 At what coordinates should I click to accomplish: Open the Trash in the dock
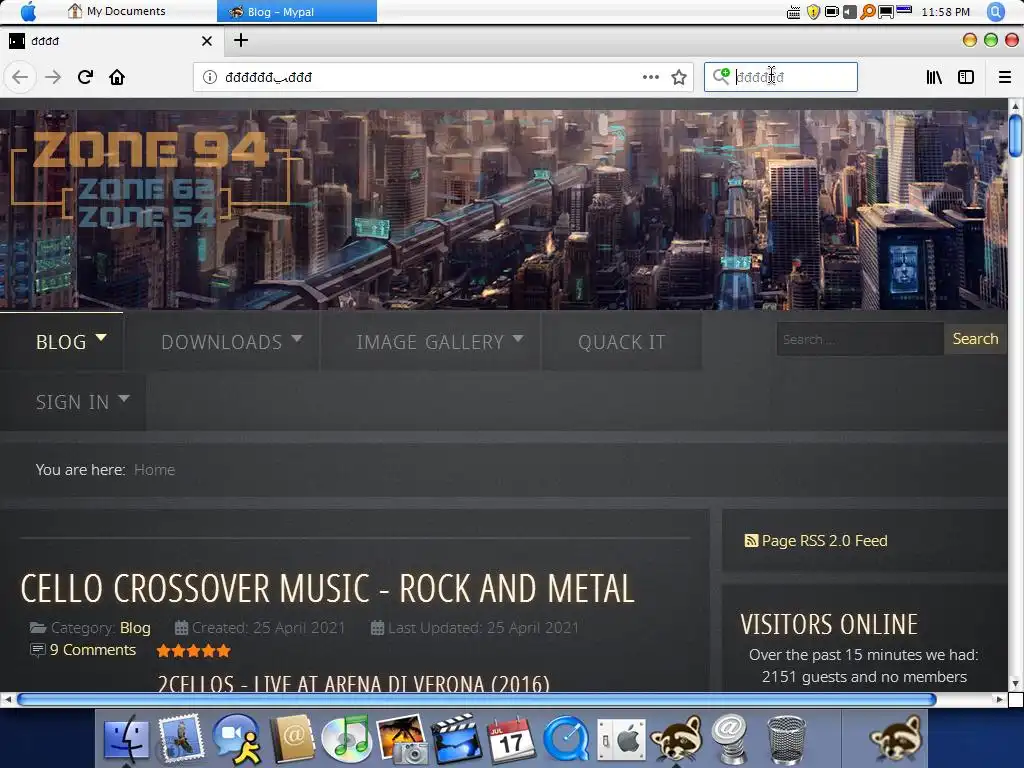[x=786, y=740]
